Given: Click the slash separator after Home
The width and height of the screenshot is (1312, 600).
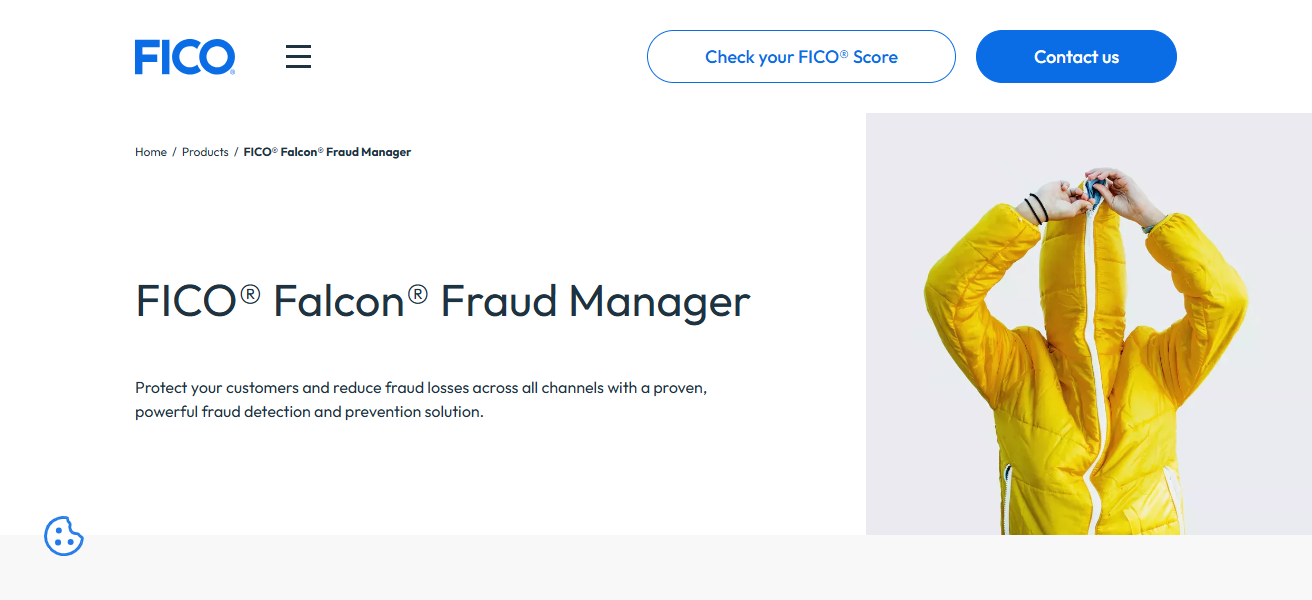Looking at the screenshot, I should (x=174, y=152).
